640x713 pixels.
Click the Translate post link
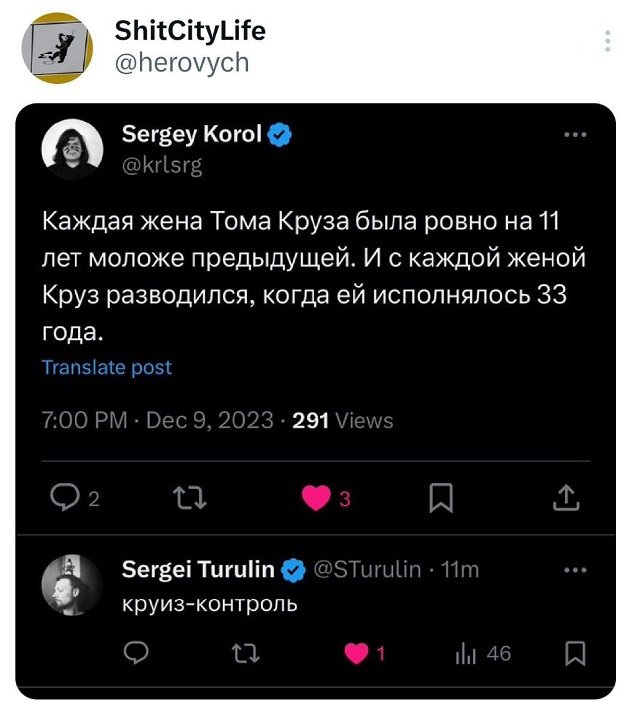pos(107,367)
